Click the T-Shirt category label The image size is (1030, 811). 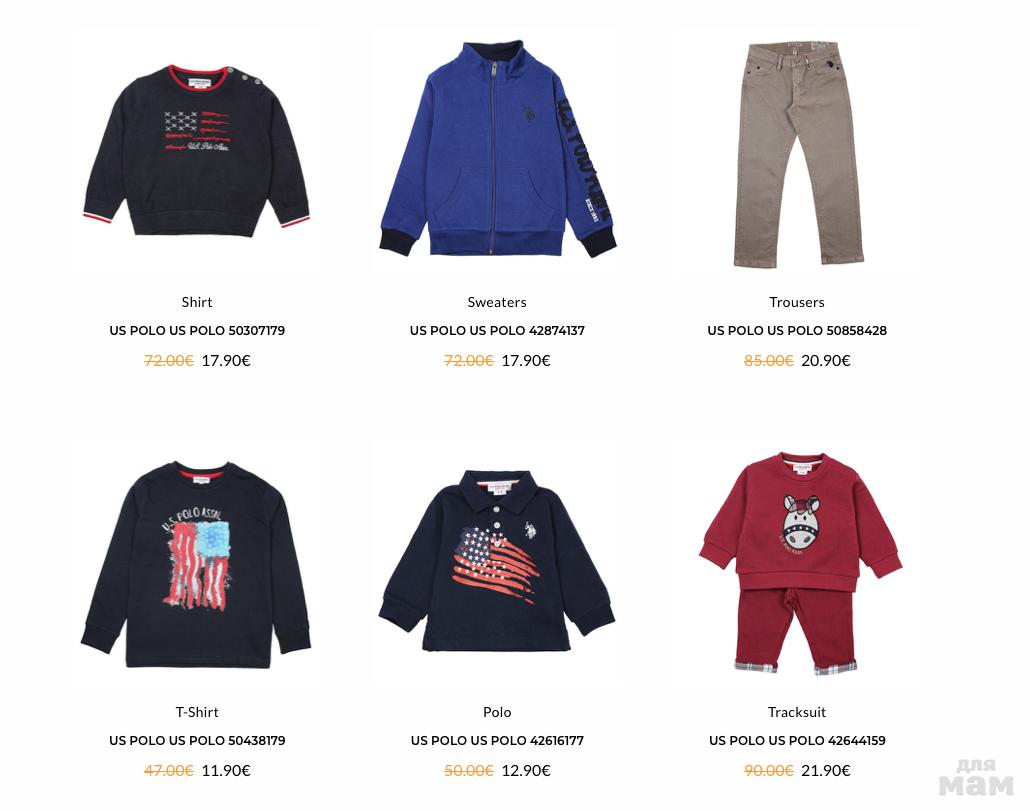point(196,712)
